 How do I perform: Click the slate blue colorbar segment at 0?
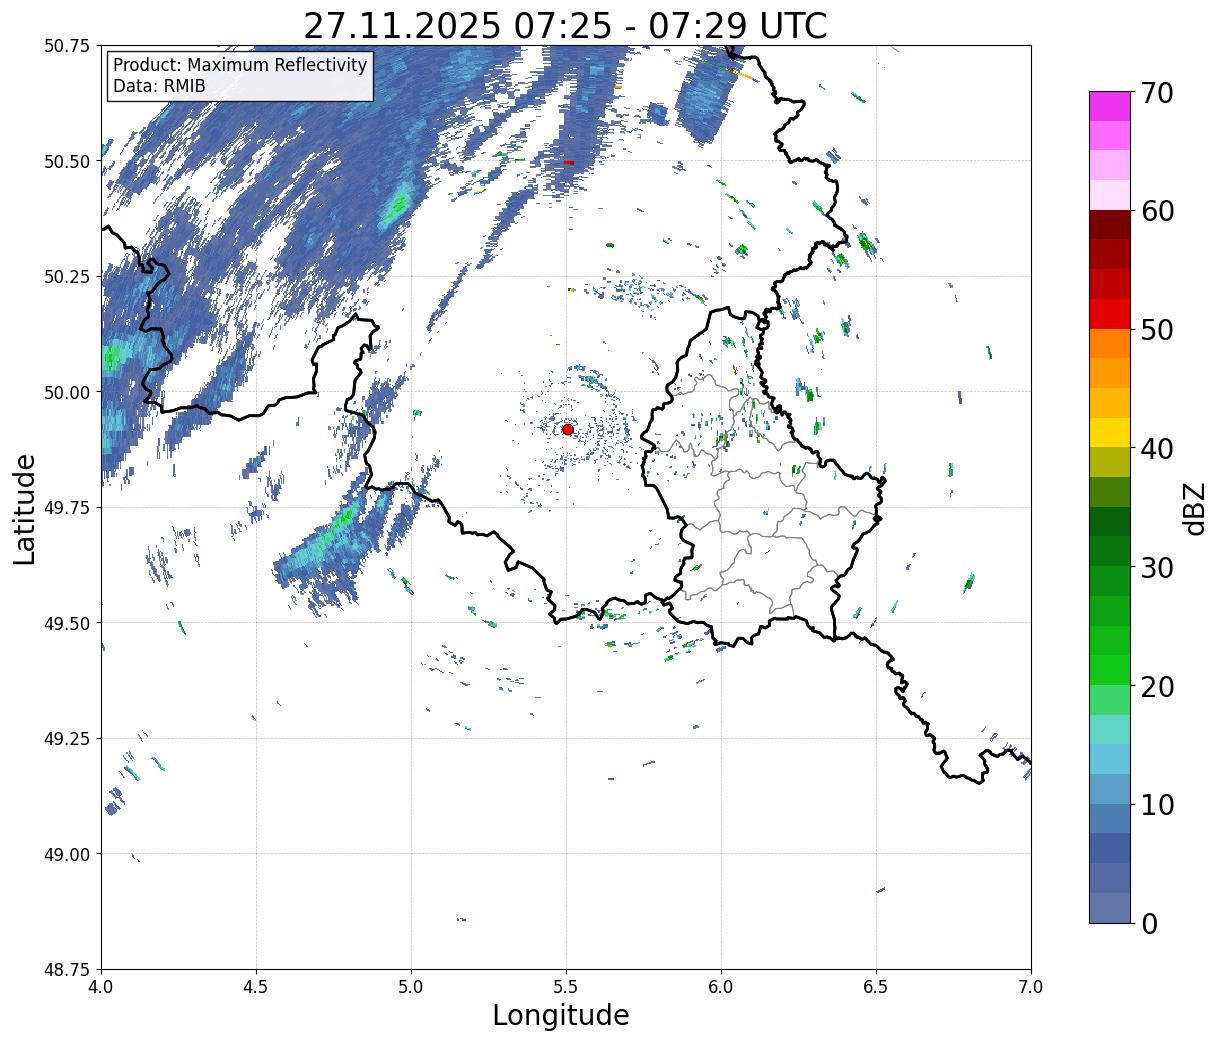point(1110,908)
